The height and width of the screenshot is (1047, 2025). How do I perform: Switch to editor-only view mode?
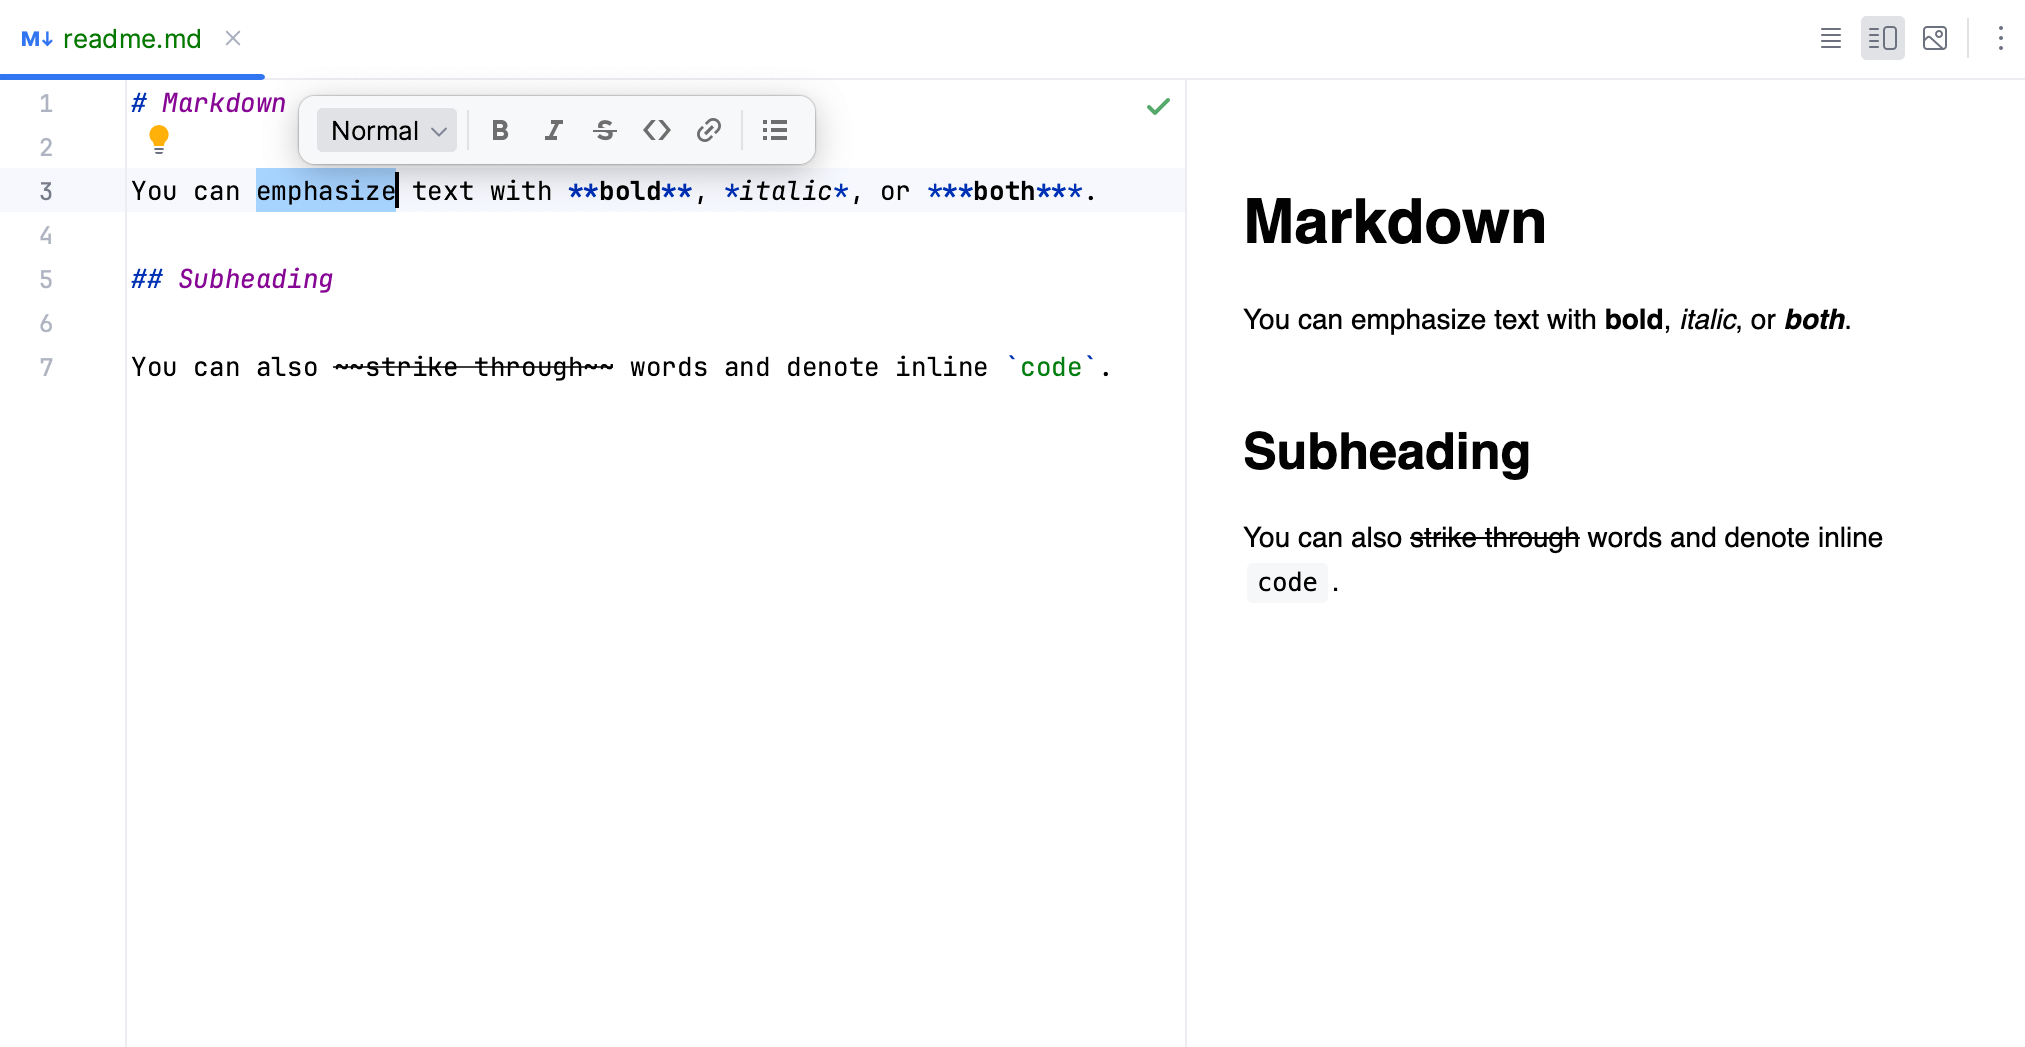(x=1830, y=38)
